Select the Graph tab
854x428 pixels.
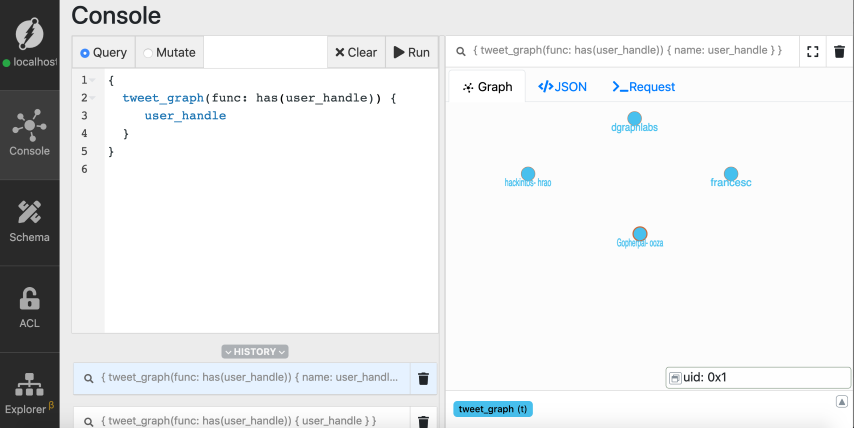487,87
